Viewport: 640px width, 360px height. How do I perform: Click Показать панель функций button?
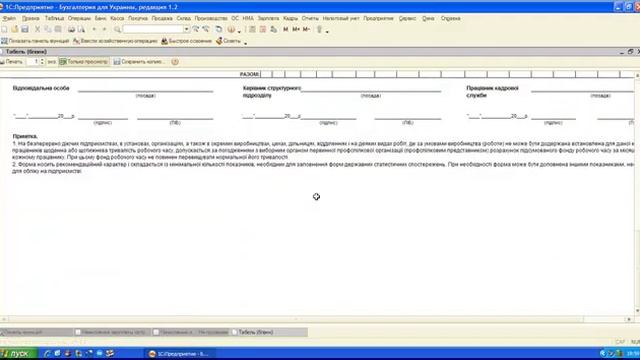[x=35, y=41]
